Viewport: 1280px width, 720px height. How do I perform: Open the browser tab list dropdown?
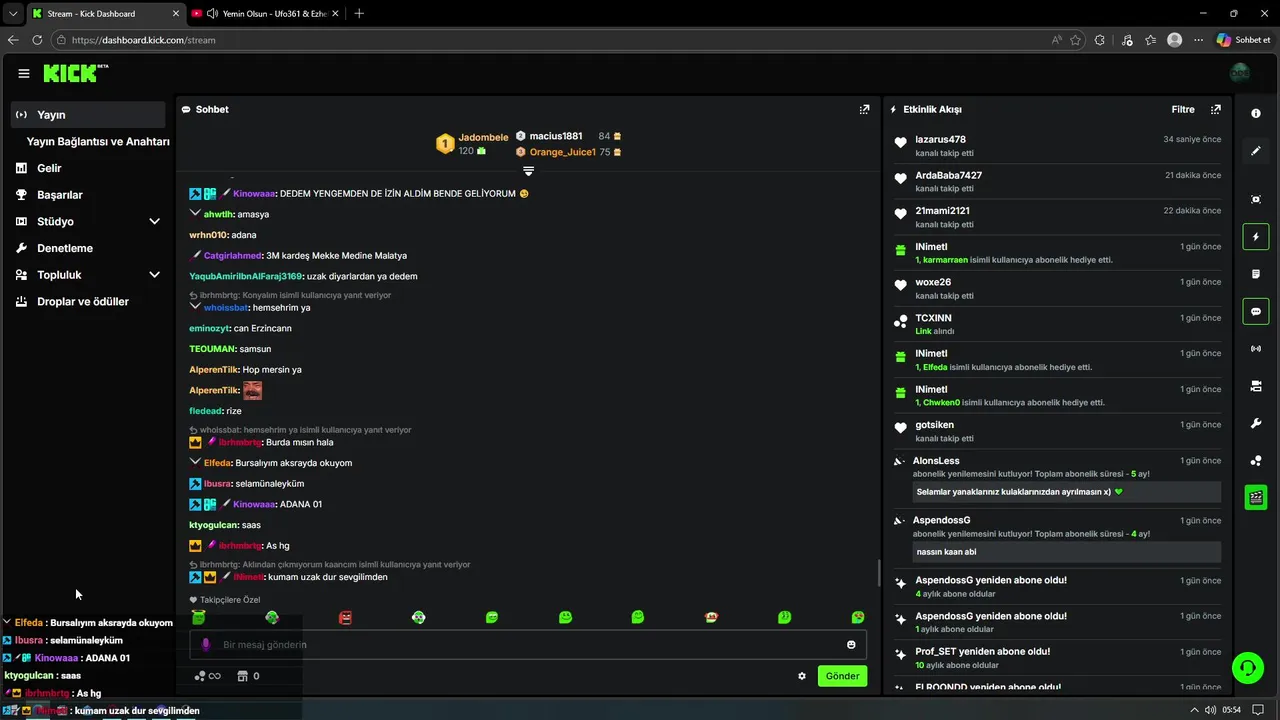pos(12,13)
